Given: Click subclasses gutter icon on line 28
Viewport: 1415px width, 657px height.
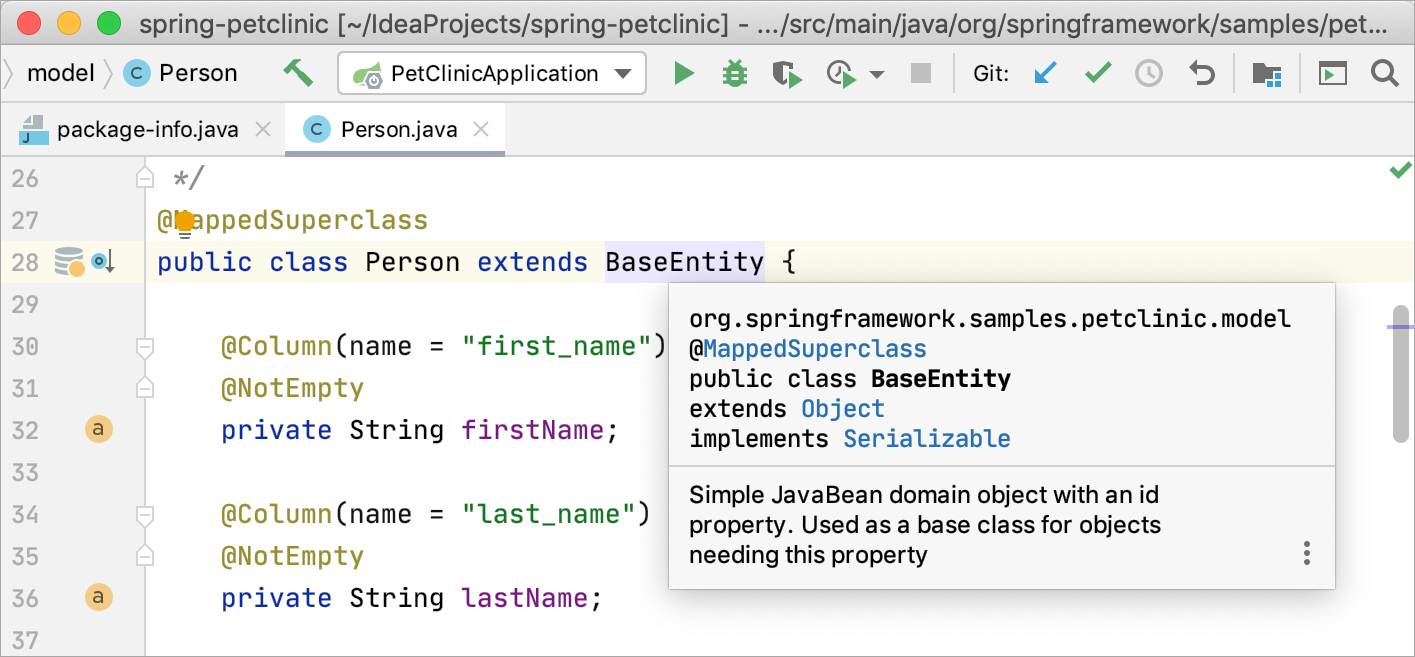Looking at the screenshot, I should click(103, 262).
